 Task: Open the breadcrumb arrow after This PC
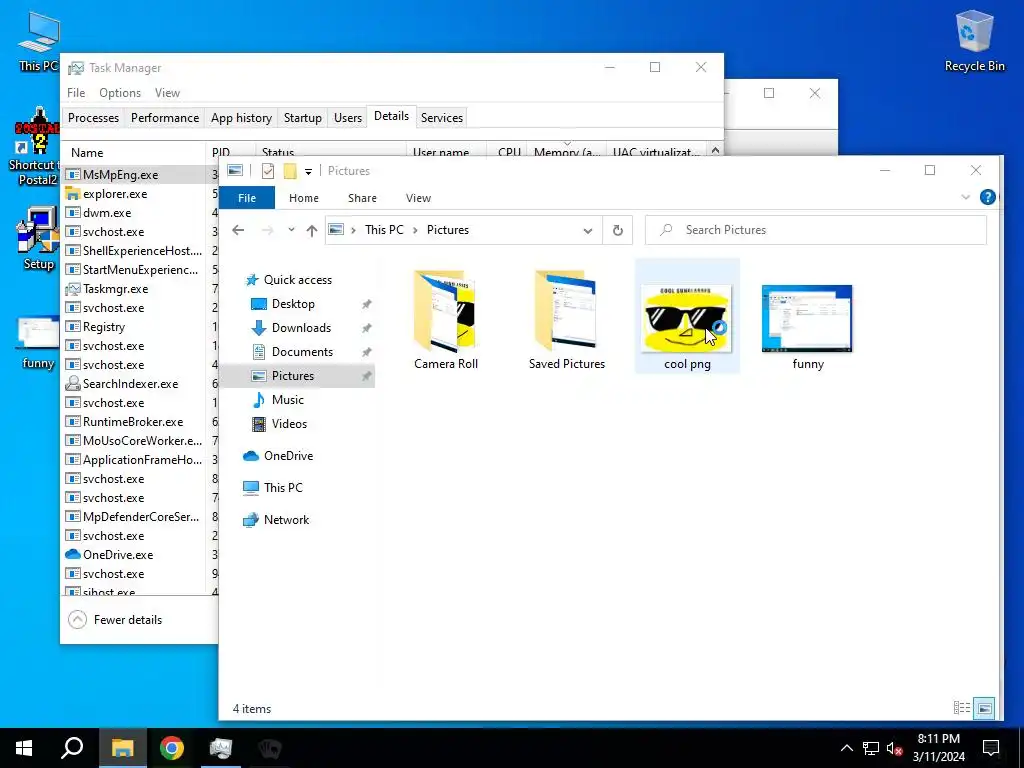[x=415, y=230]
